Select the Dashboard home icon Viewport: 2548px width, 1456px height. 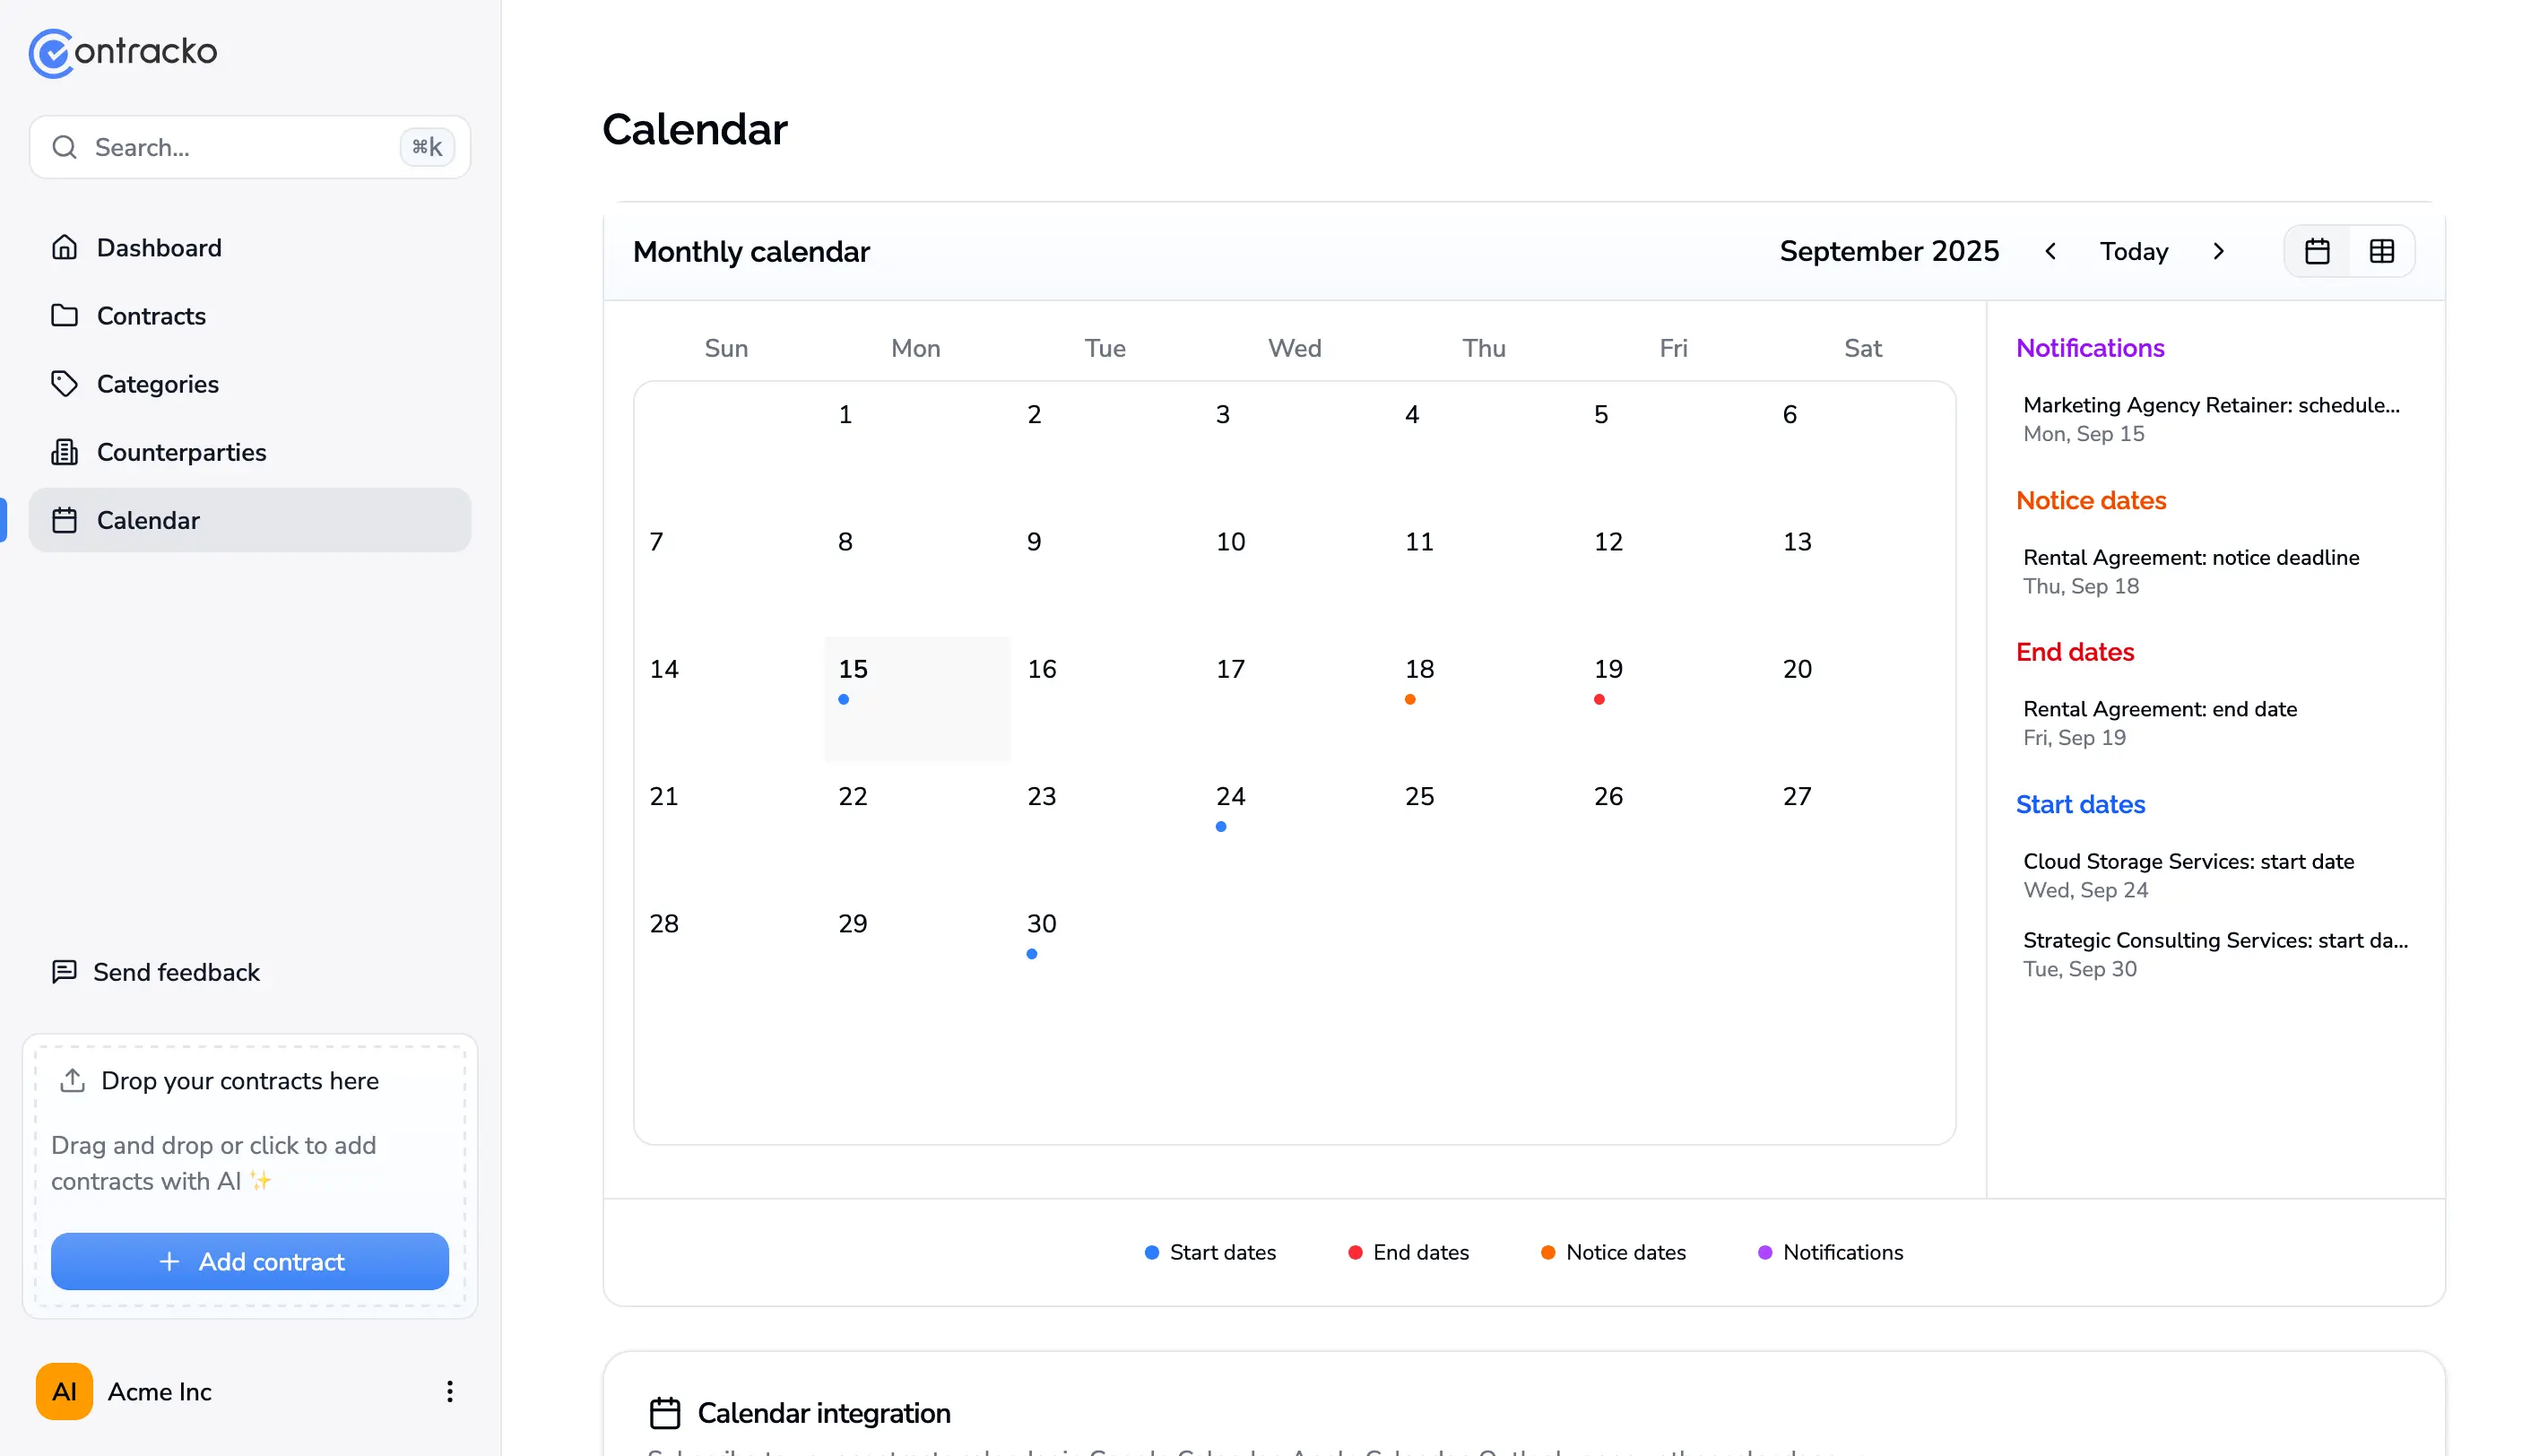65,247
